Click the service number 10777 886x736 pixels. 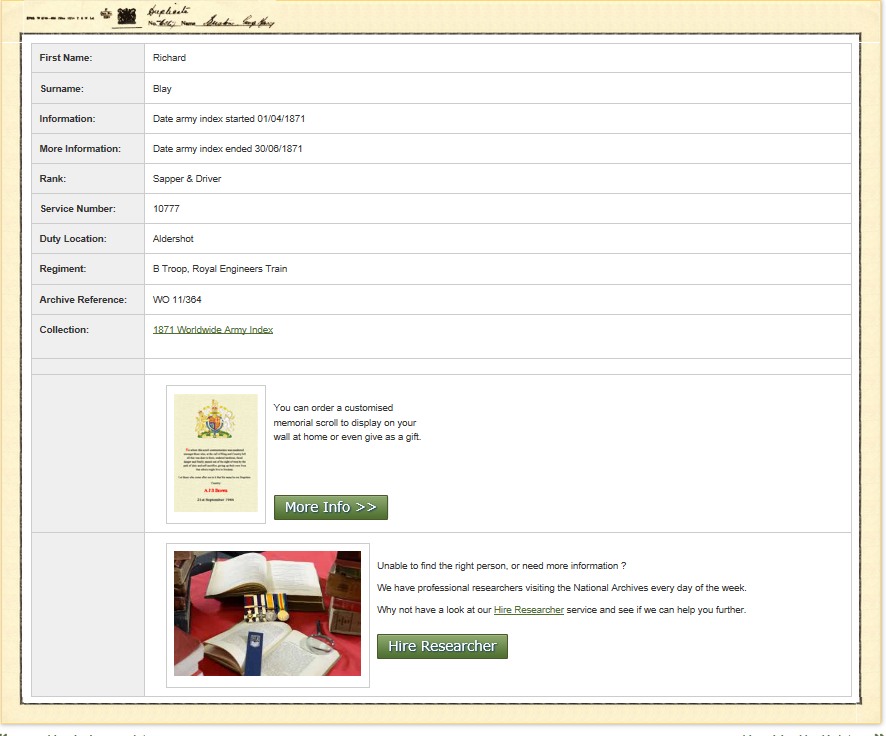point(166,209)
